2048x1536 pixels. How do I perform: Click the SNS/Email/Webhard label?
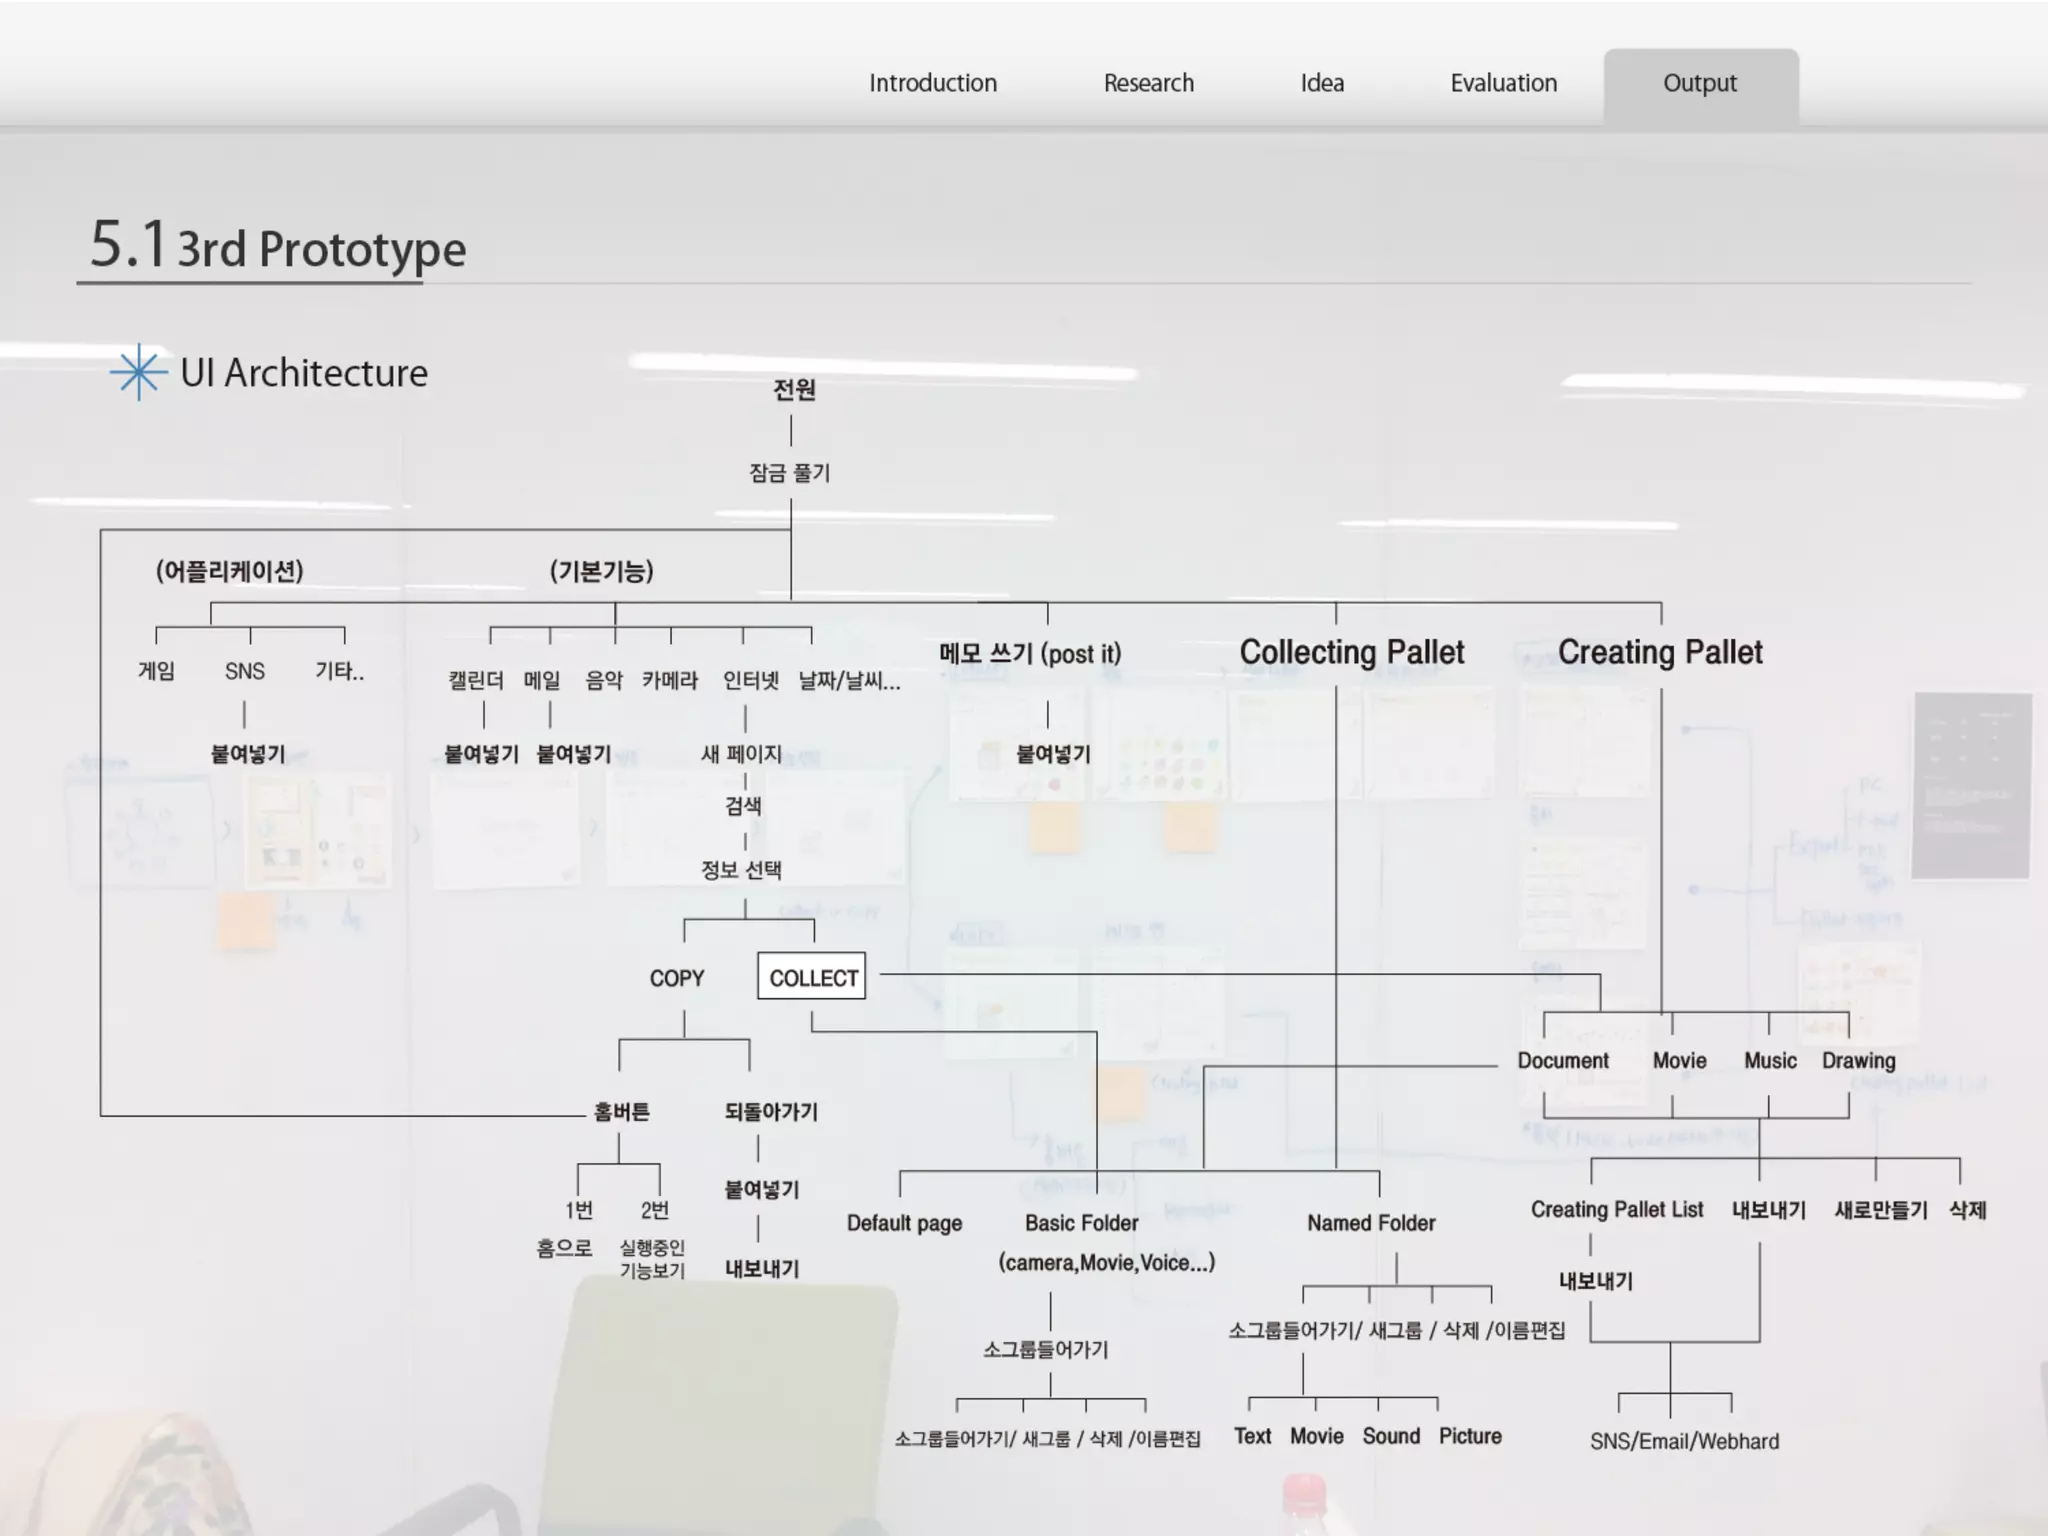[1684, 1441]
